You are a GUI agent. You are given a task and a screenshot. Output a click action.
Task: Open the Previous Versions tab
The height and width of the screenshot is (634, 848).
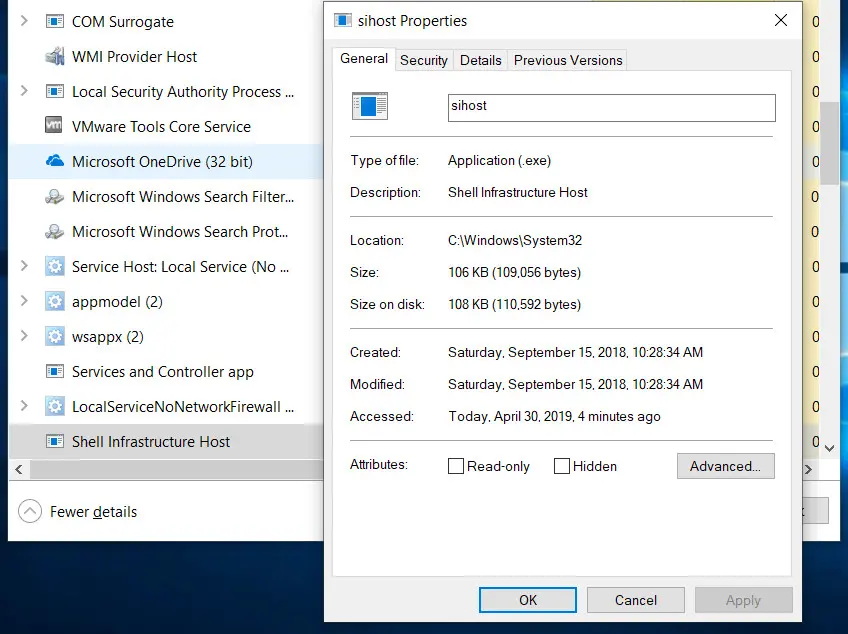(x=567, y=60)
